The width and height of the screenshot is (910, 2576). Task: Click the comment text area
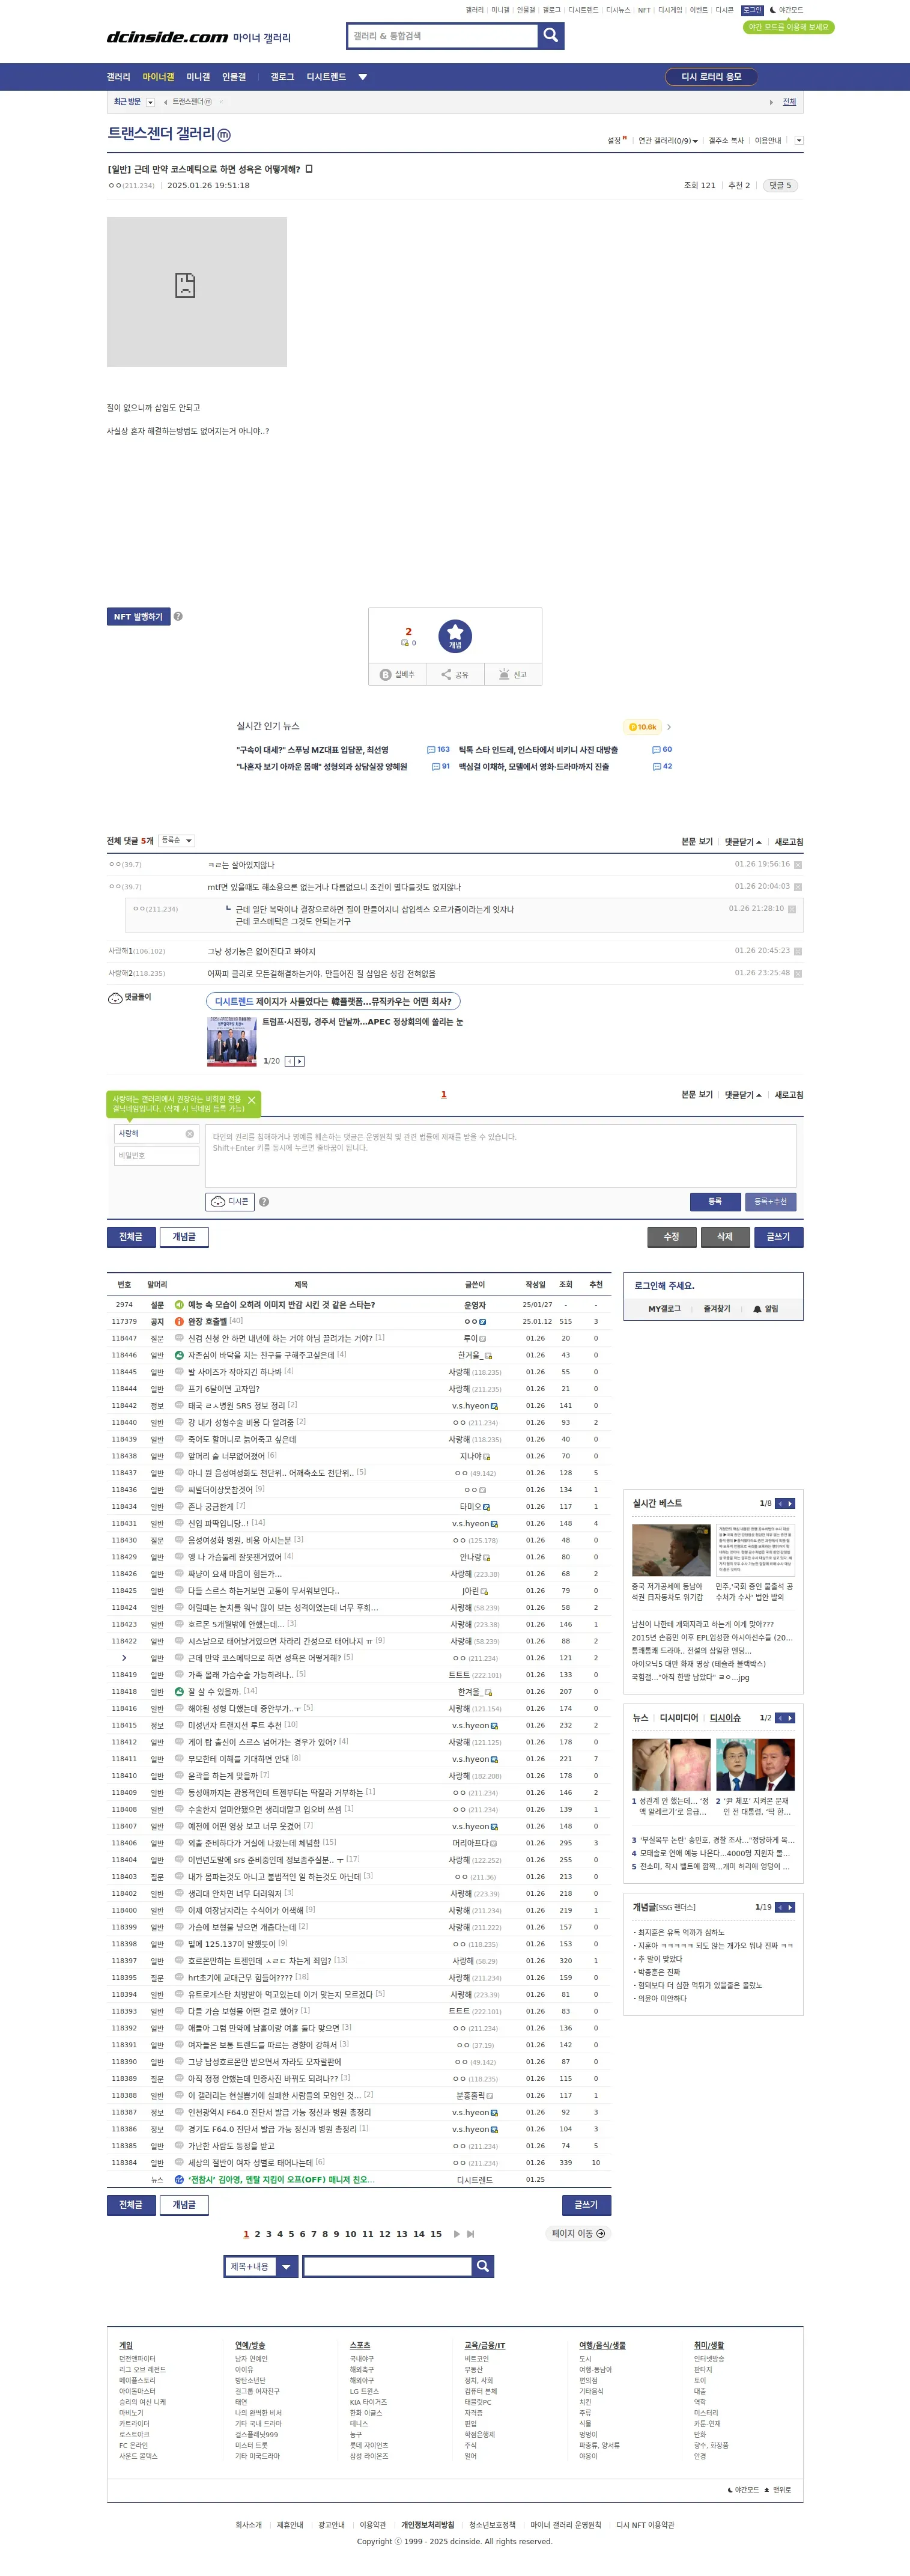500,1155
